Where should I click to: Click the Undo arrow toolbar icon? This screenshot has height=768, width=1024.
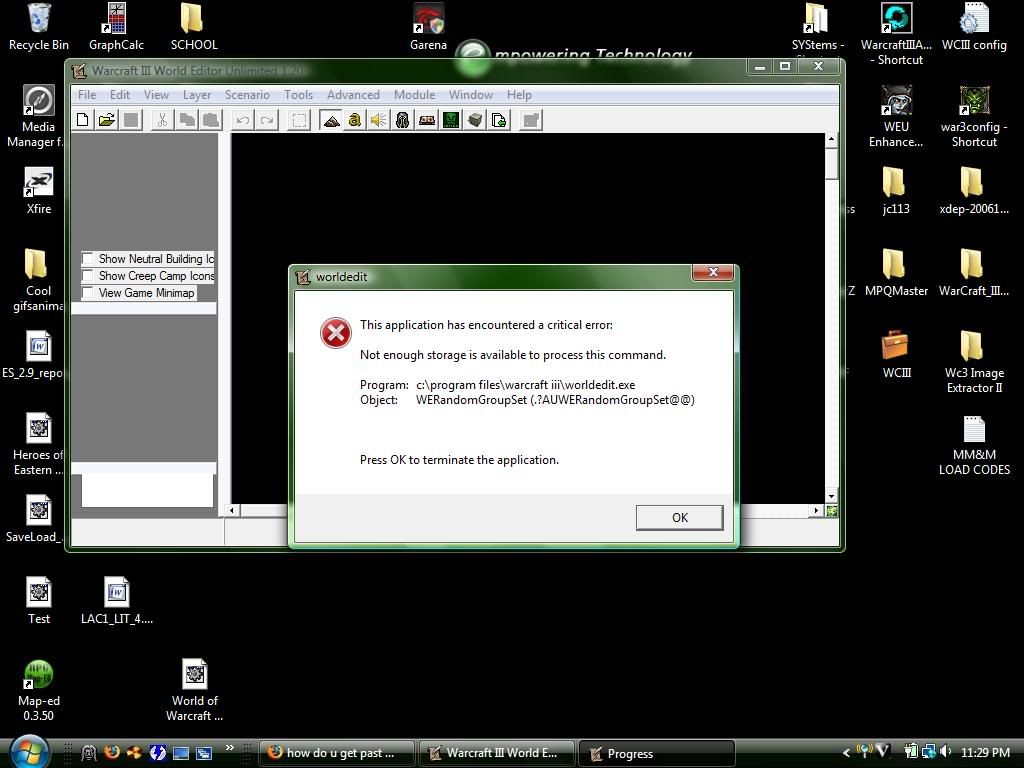point(243,120)
